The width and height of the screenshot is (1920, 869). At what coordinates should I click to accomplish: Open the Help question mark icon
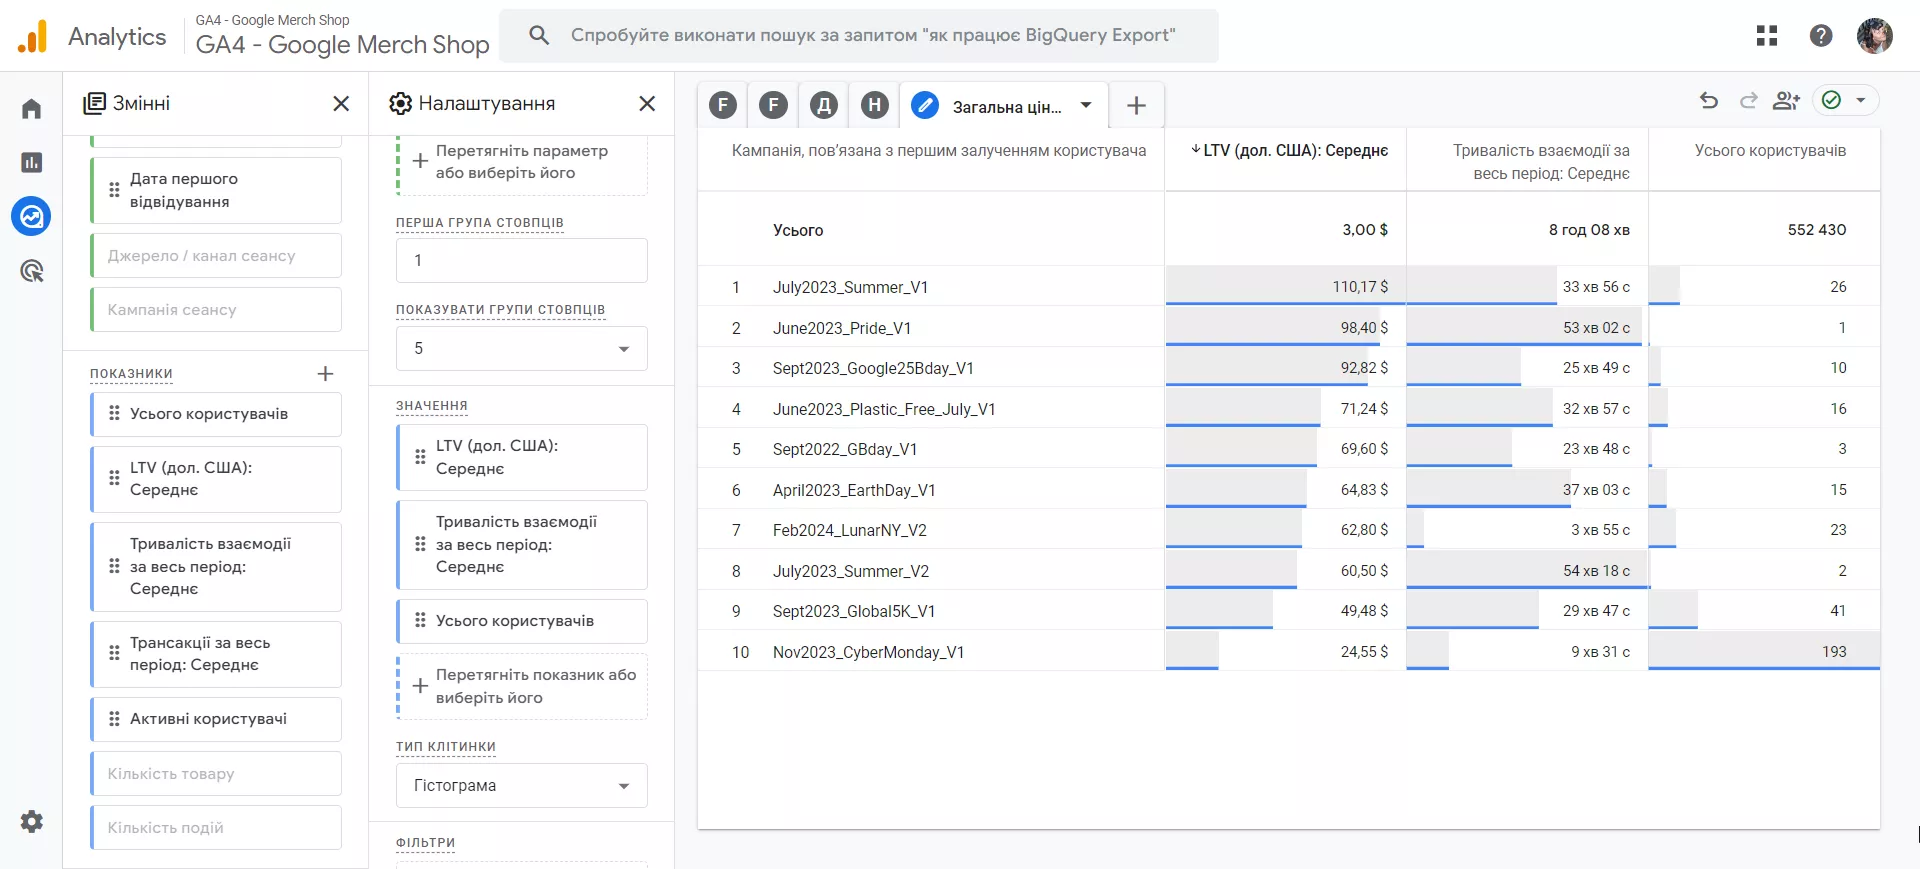coord(1821,36)
